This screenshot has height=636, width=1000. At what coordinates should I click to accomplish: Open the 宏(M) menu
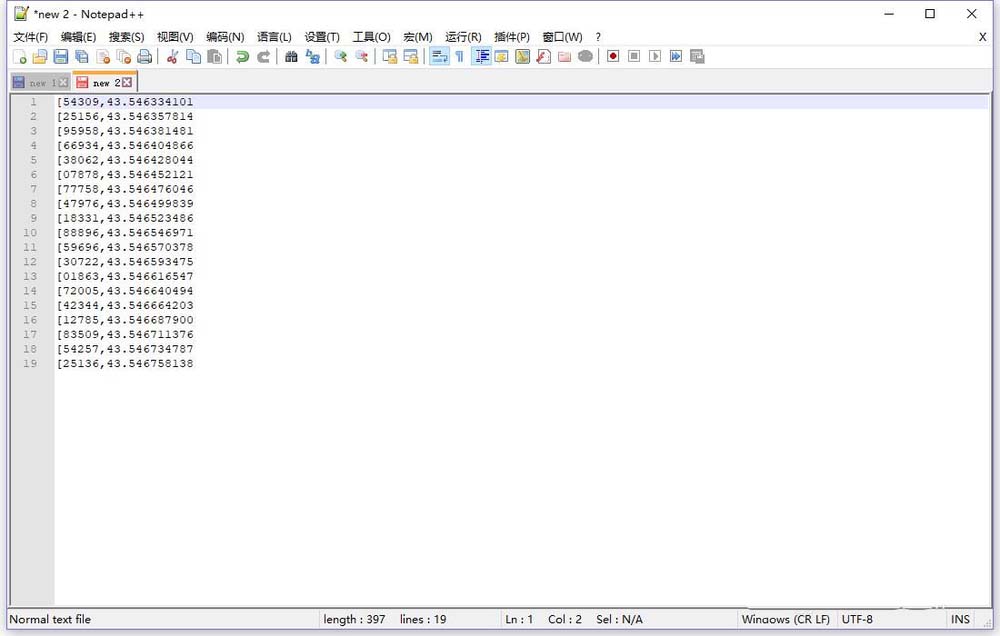418,37
